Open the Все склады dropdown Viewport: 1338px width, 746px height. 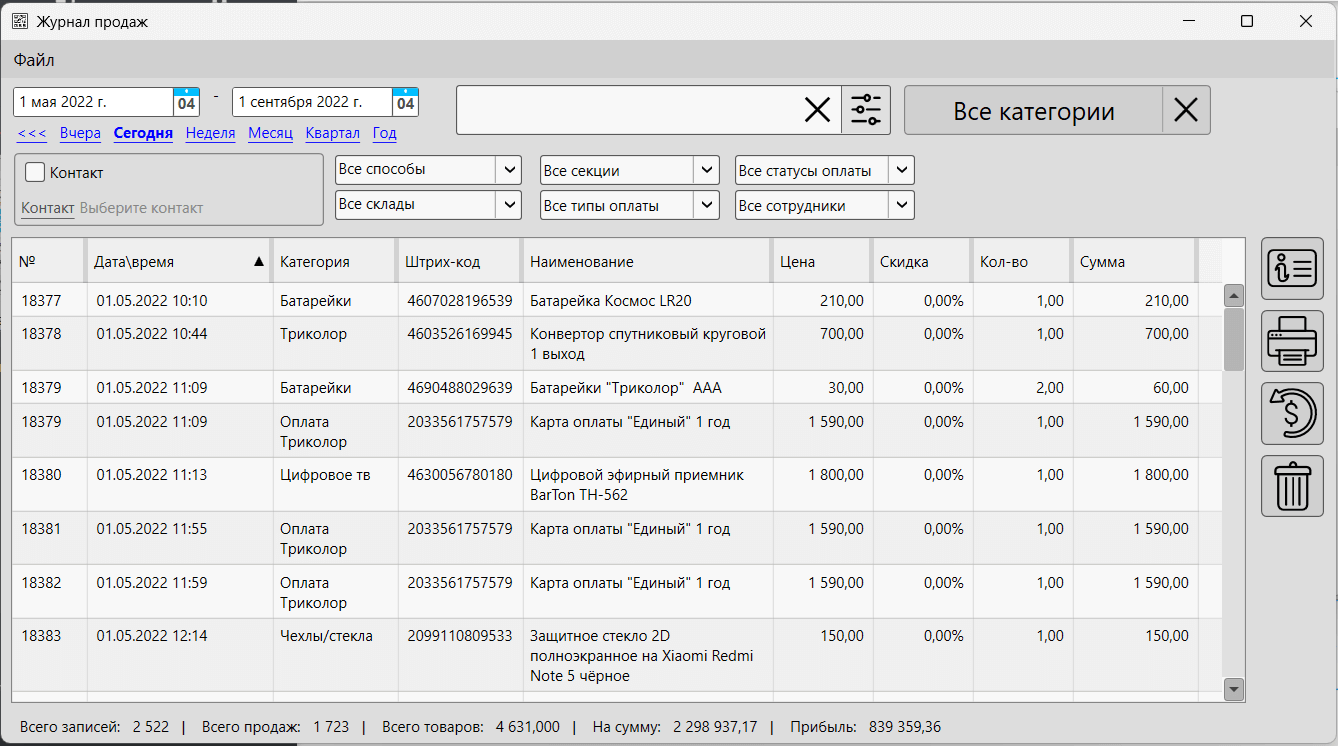click(508, 205)
